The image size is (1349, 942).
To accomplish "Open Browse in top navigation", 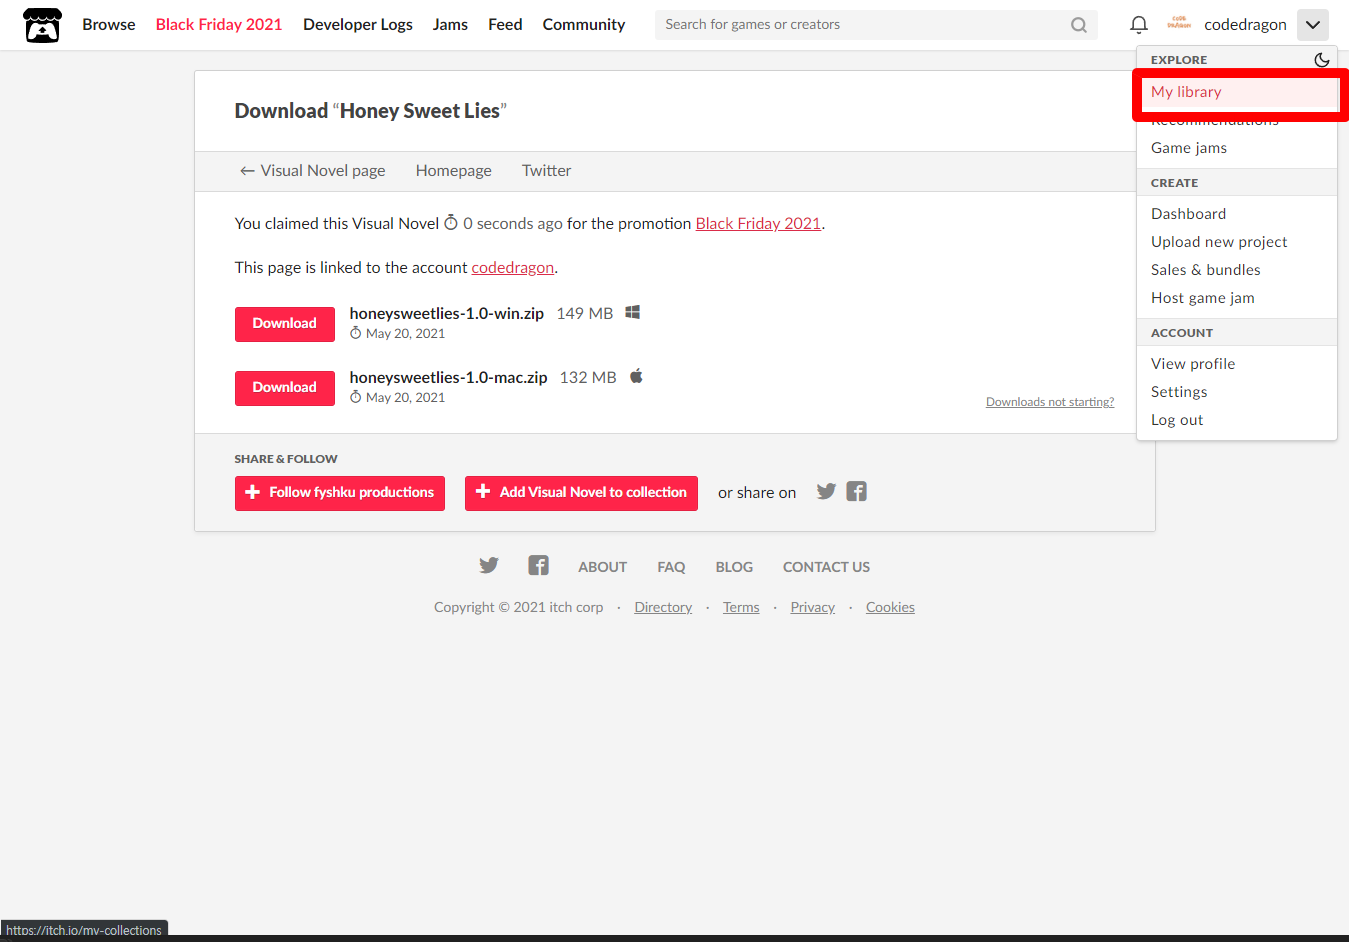I will click(x=109, y=25).
